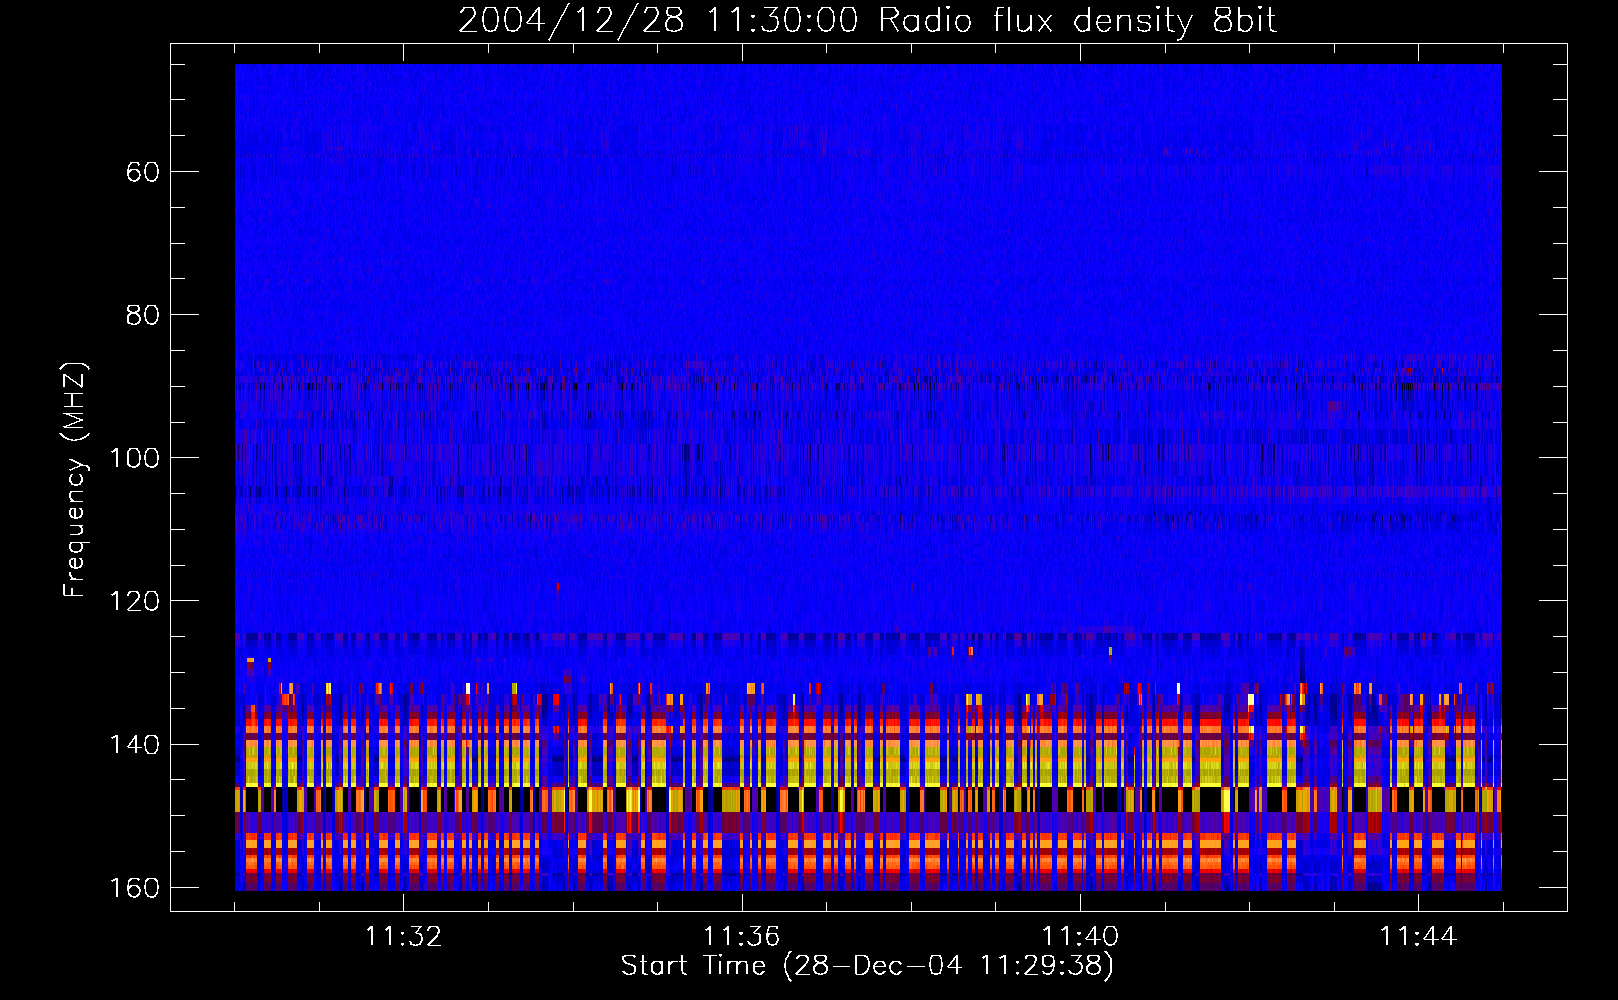Click the frequency tick label 80
The height and width of the screenshot is (1000, 1618).
pos(143,315)
